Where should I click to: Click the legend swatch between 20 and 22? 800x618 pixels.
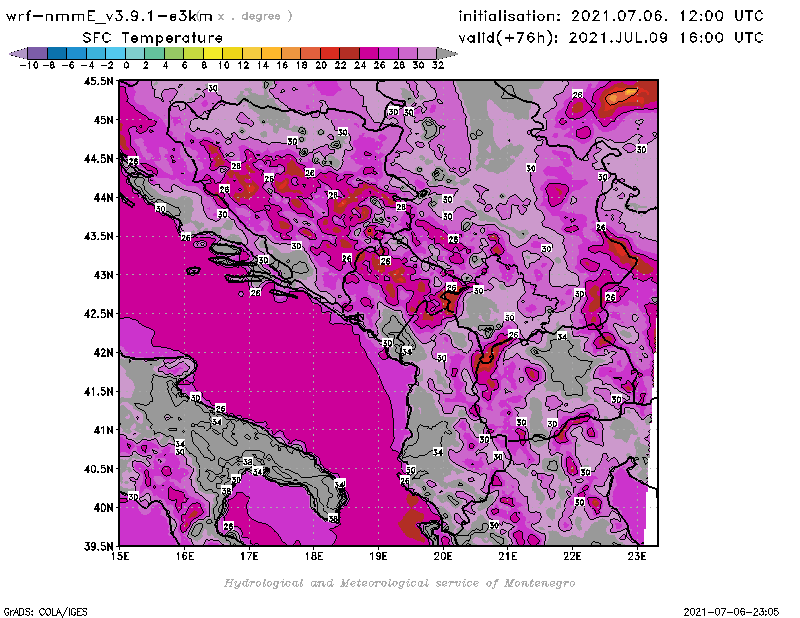(x=330, y=53)
